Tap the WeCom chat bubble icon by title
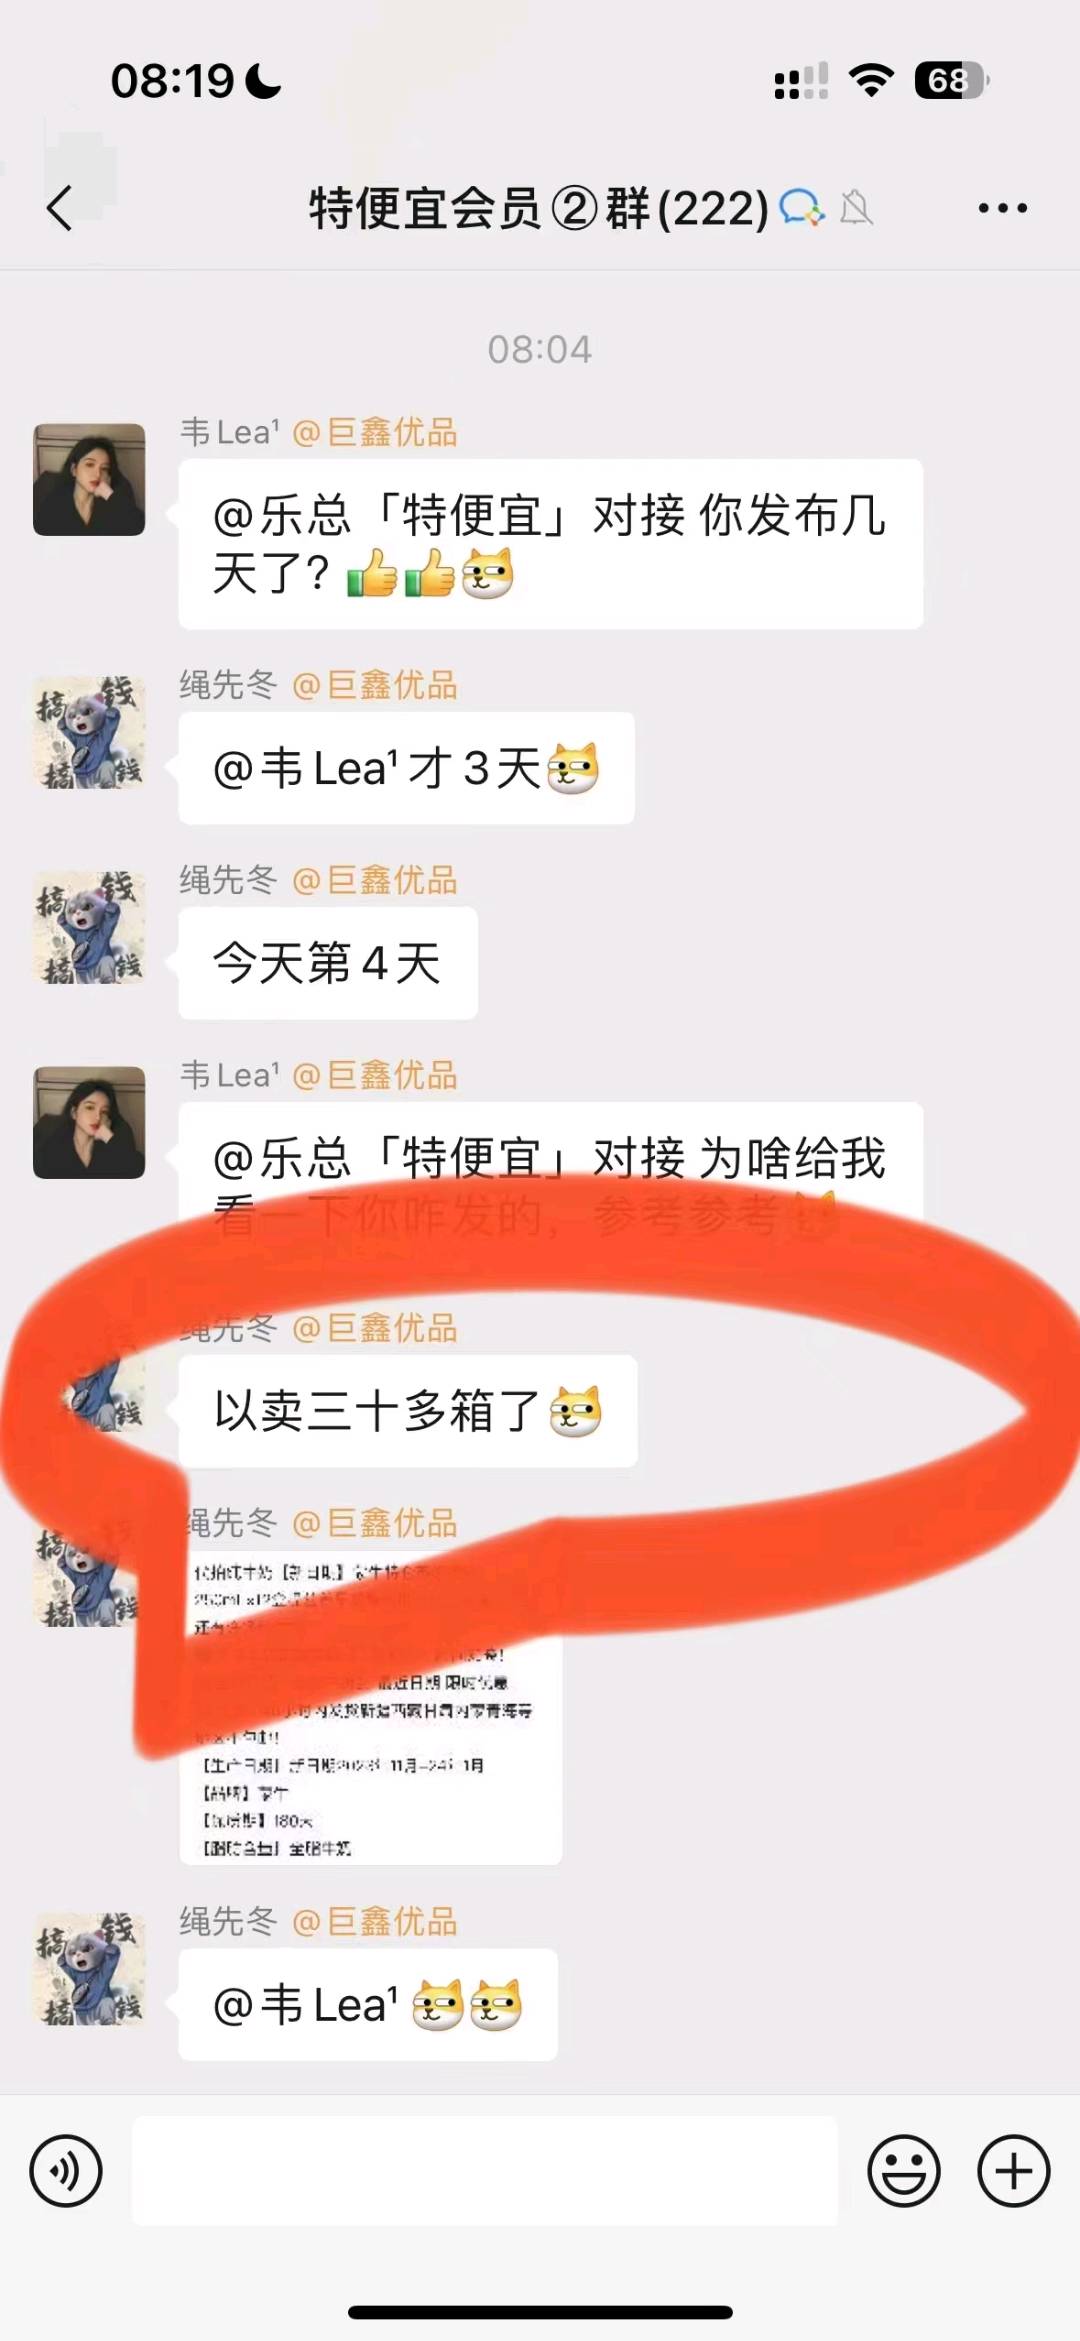 click(x=802, y=208)
